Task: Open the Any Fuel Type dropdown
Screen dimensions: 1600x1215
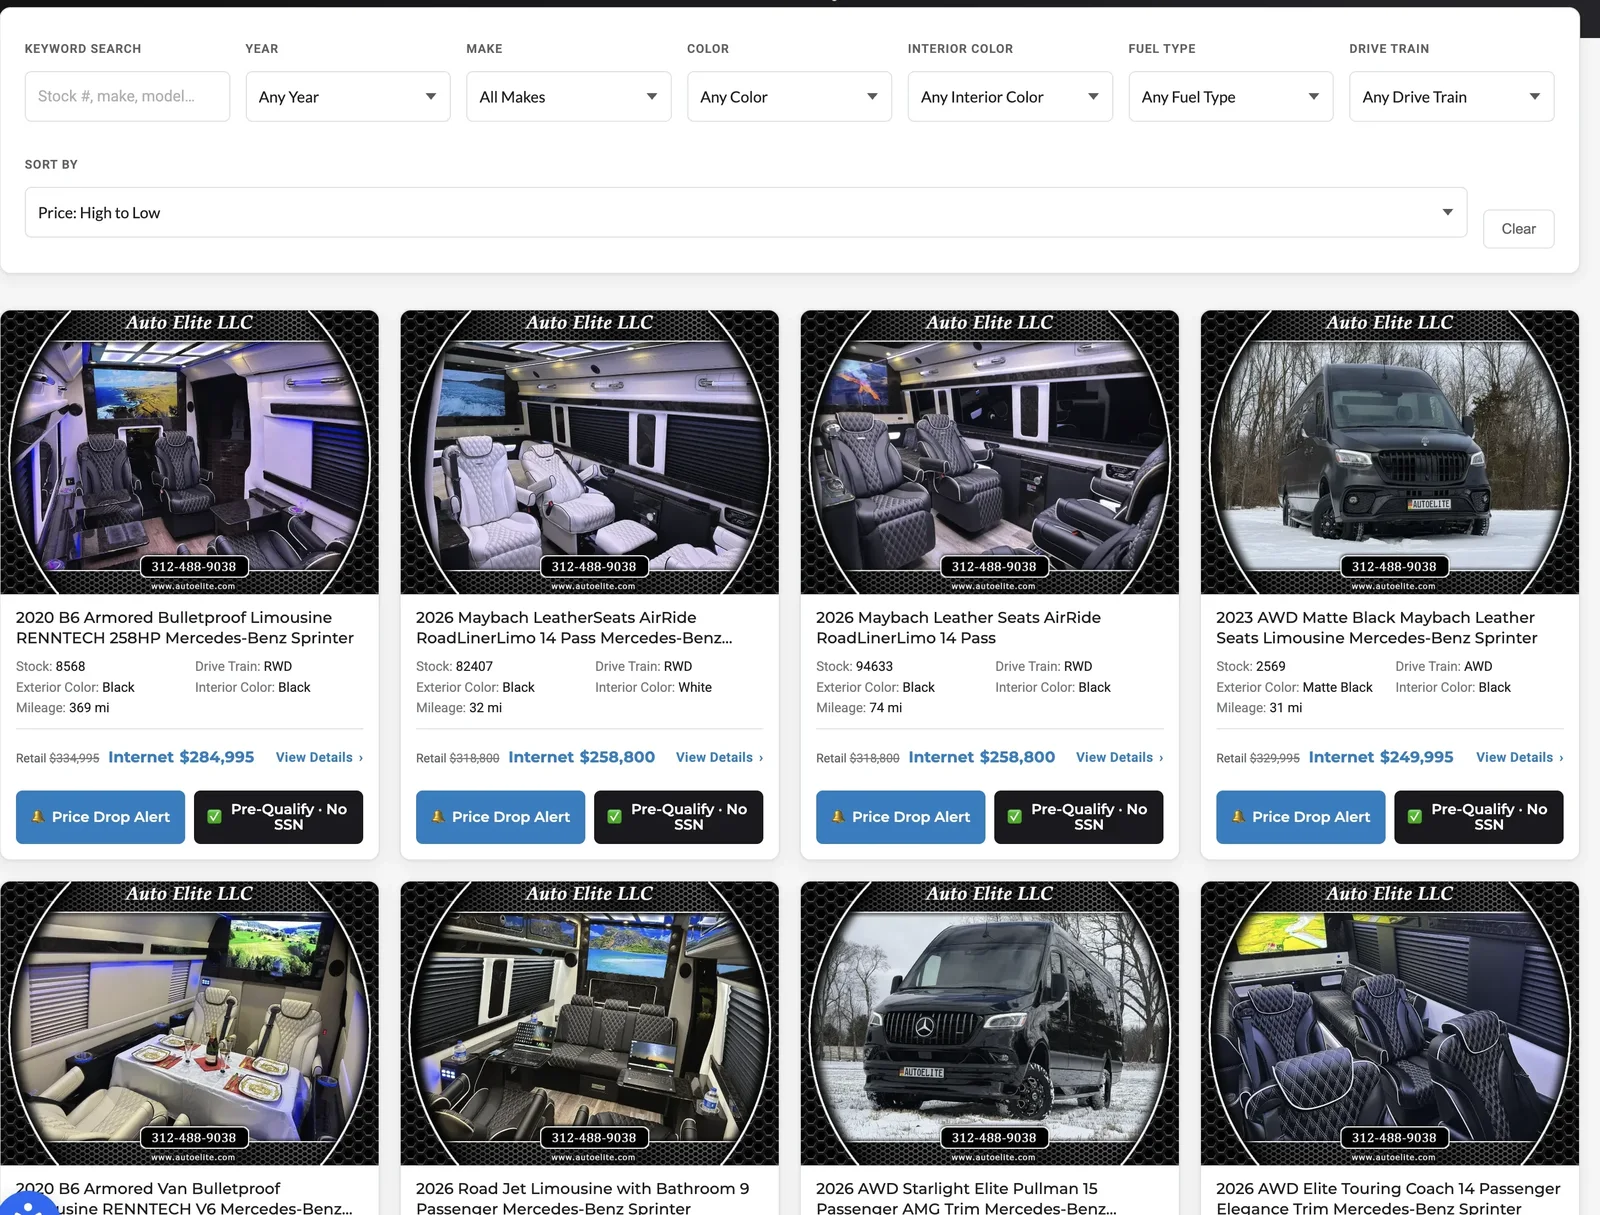Action: click(1231, 97)
